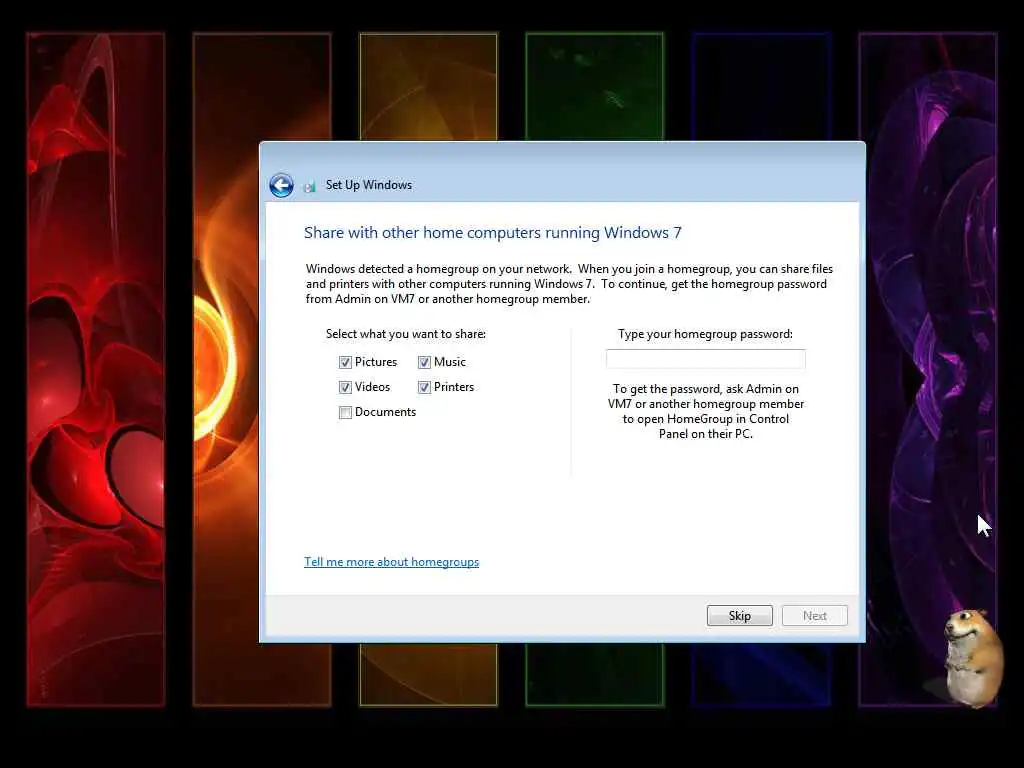Open Tell me more about homegroups link
The width and height of the screenshot is (1024, 768).
(x=391, y=562)
